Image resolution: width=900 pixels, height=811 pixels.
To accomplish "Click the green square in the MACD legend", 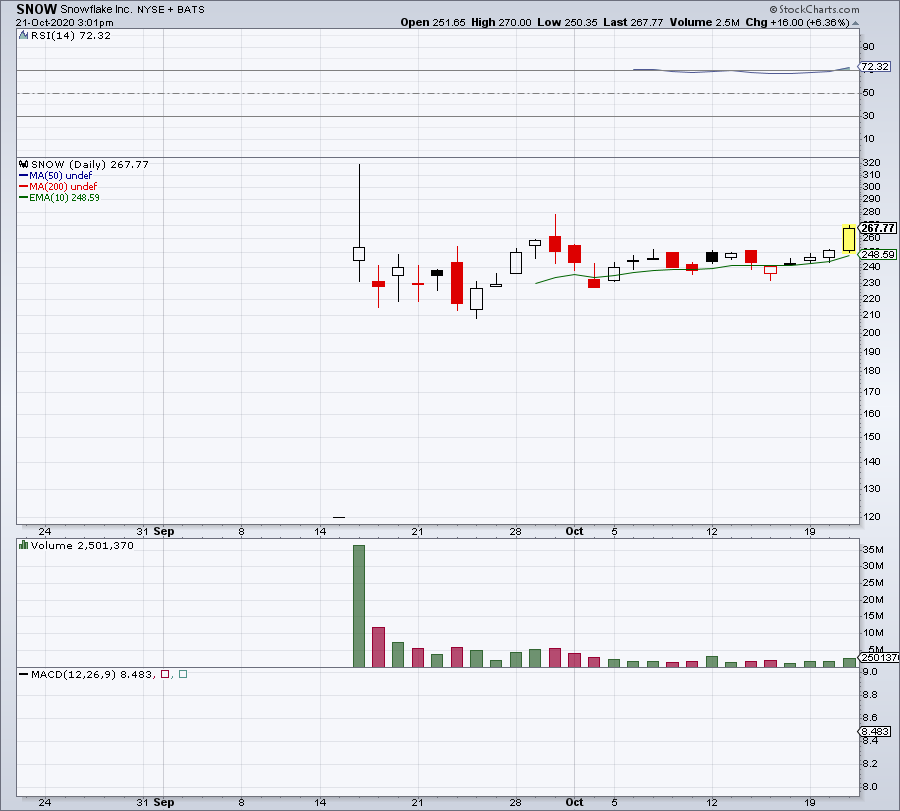I will (x=183, y=674).
